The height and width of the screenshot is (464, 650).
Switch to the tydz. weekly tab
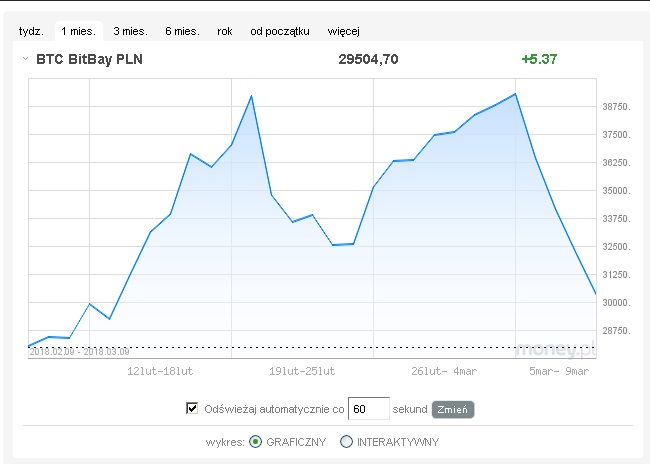[x=31, y=31]
